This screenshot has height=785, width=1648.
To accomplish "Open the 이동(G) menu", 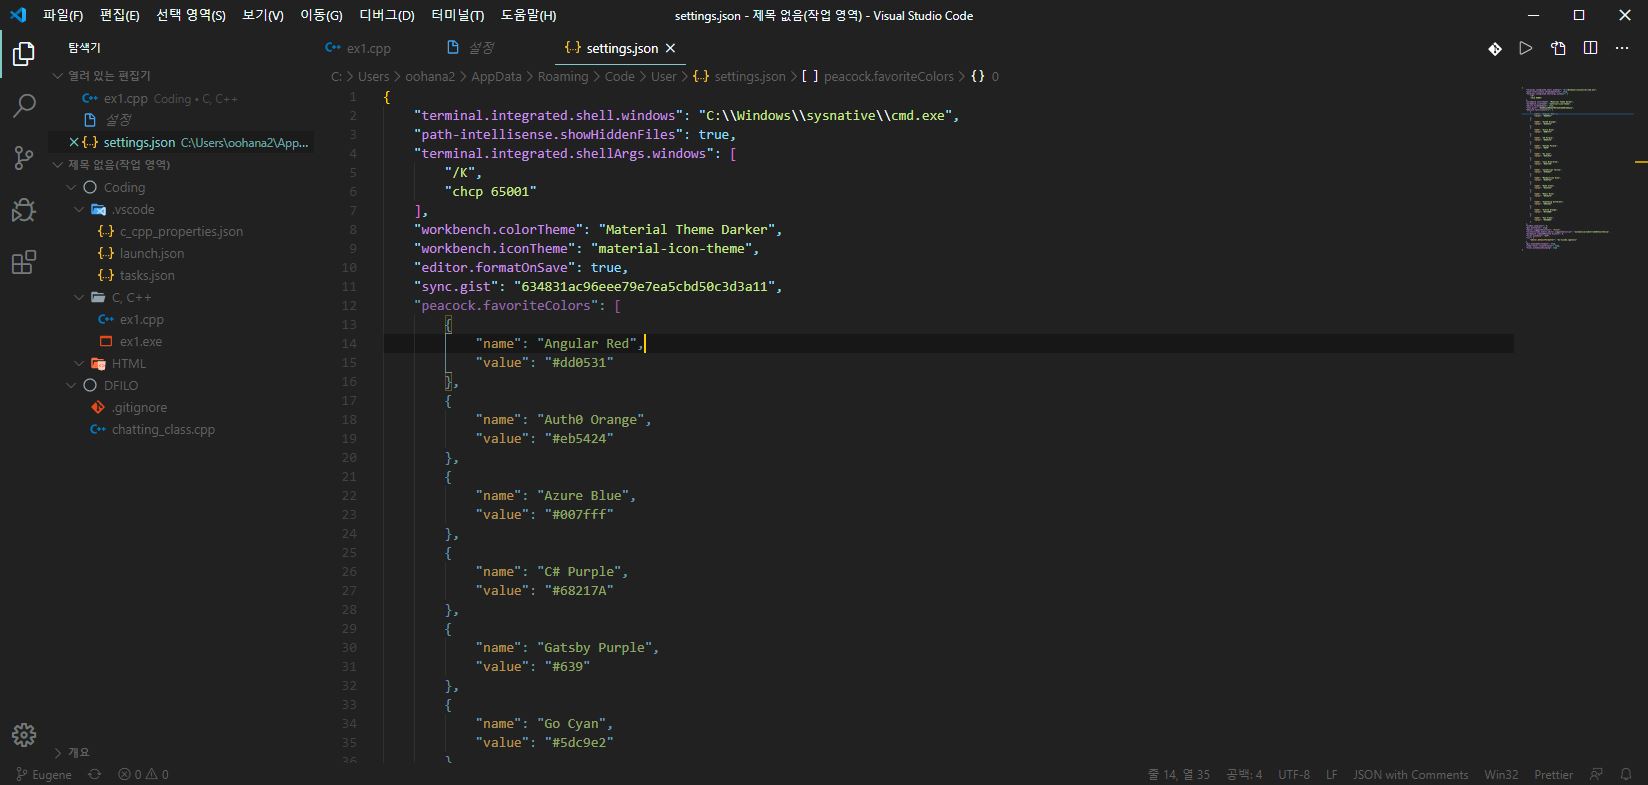I will point(321,15).
